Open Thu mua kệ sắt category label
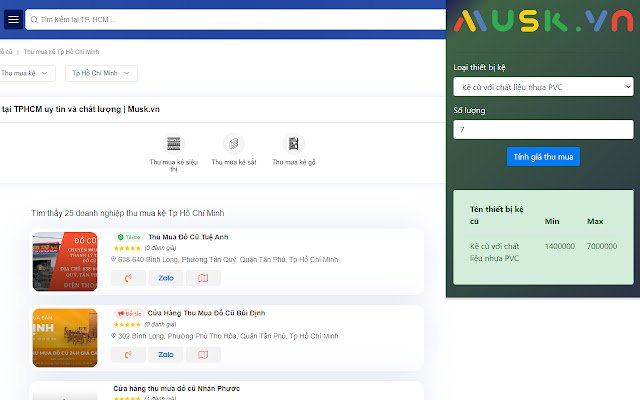The height and width of the screenshot is (400, 640). pyautogui.click(x=234, y=162)
